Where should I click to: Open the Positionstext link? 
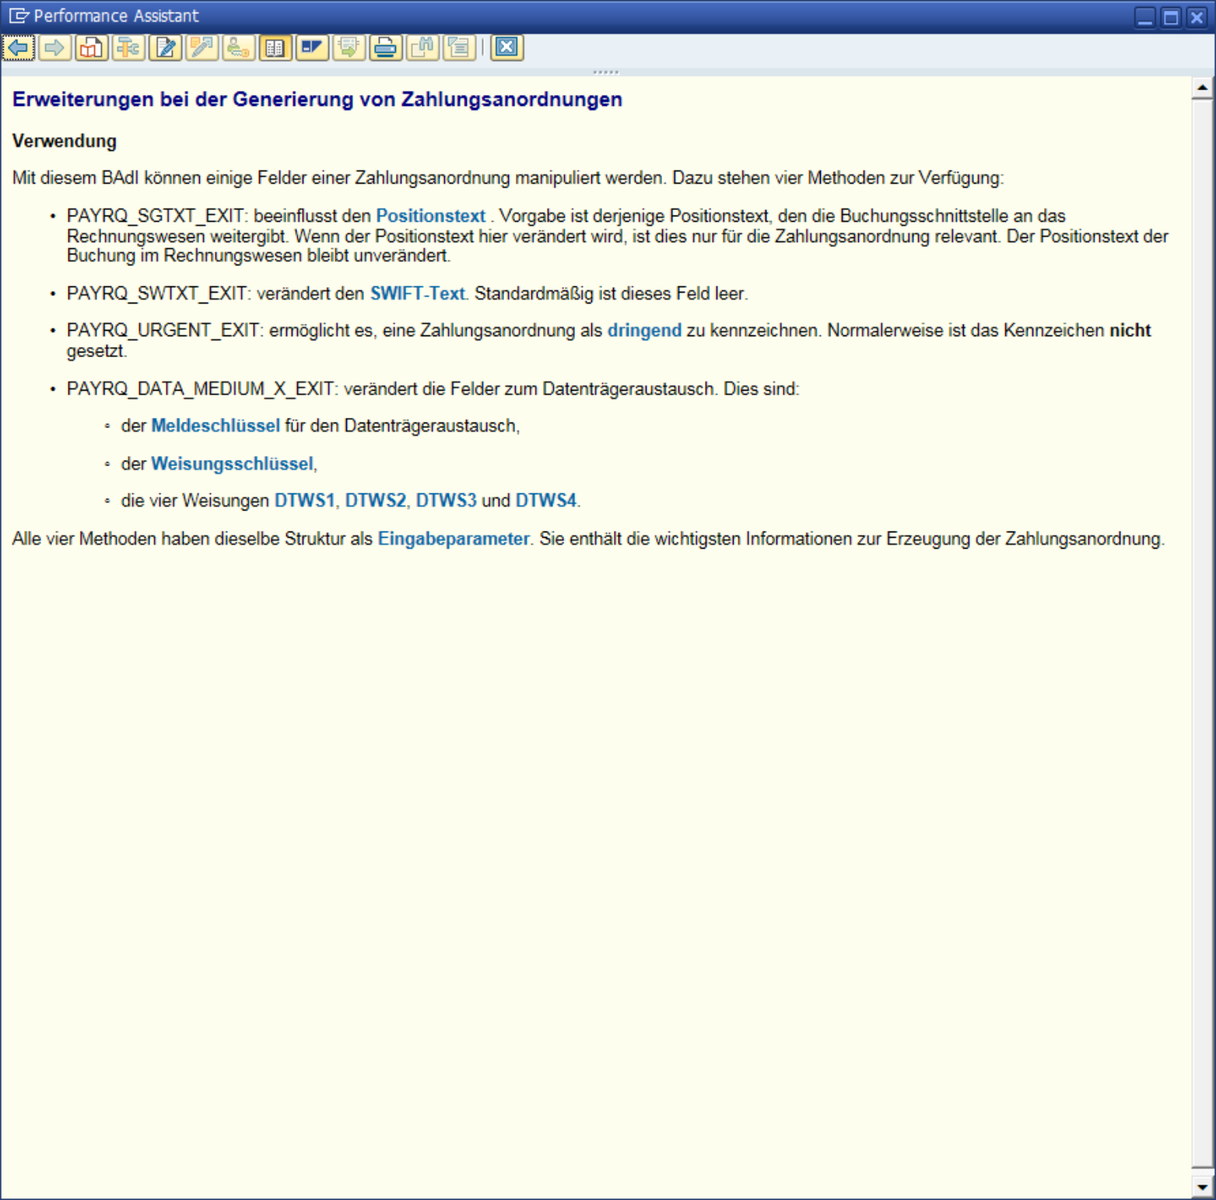(x=430, y=216)
